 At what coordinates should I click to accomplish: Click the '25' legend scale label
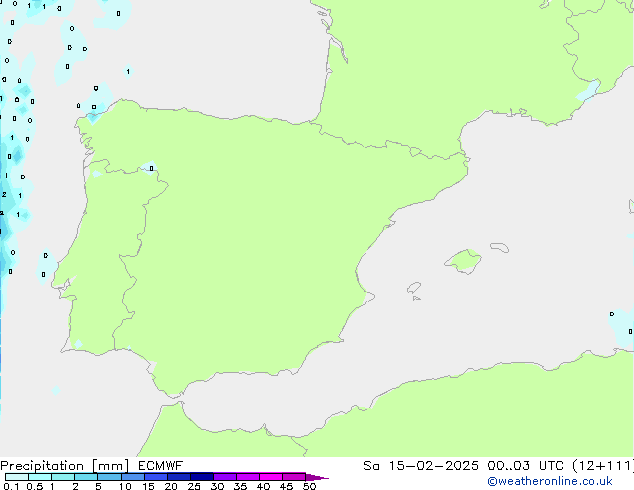tap(194, 486)
